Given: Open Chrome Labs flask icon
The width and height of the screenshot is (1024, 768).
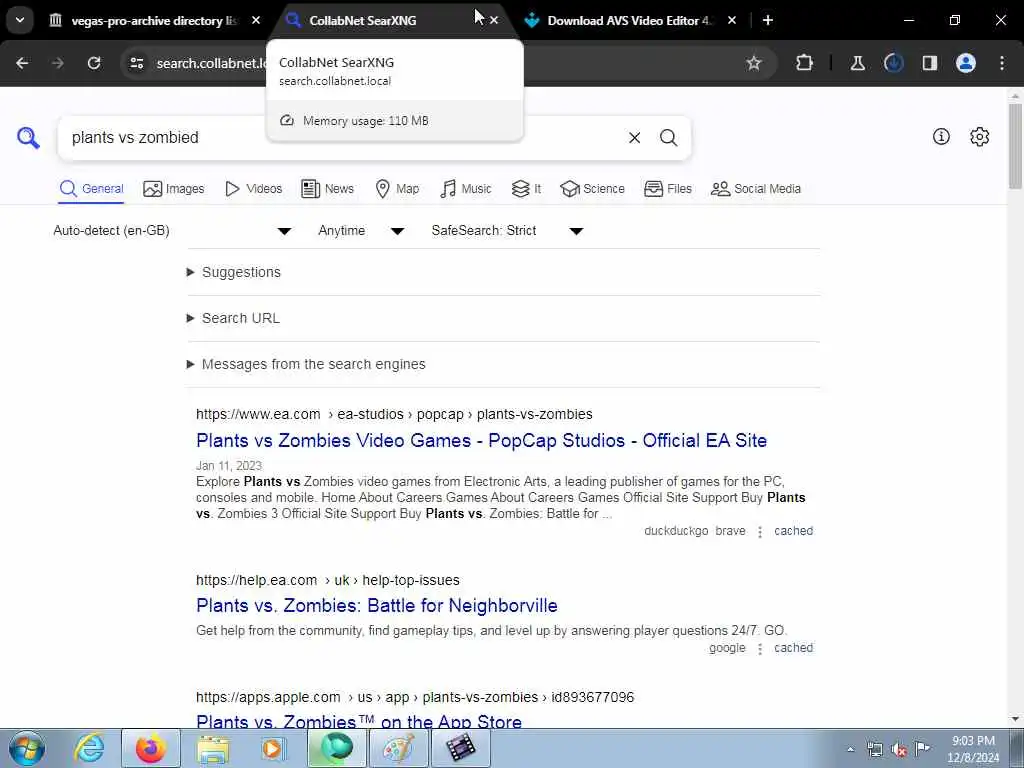Looking at the screenshot, I should 857,63.
